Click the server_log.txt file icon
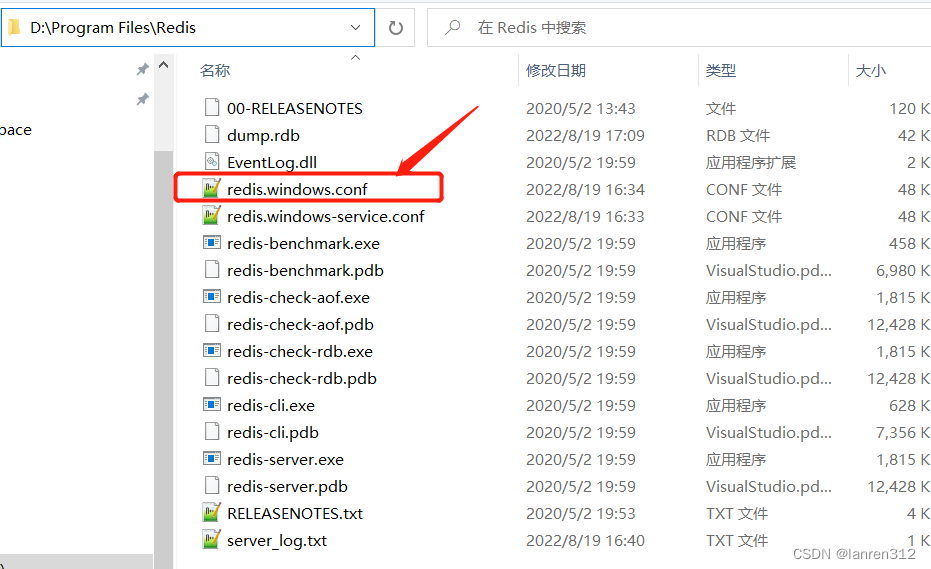 tap(211, 540)
